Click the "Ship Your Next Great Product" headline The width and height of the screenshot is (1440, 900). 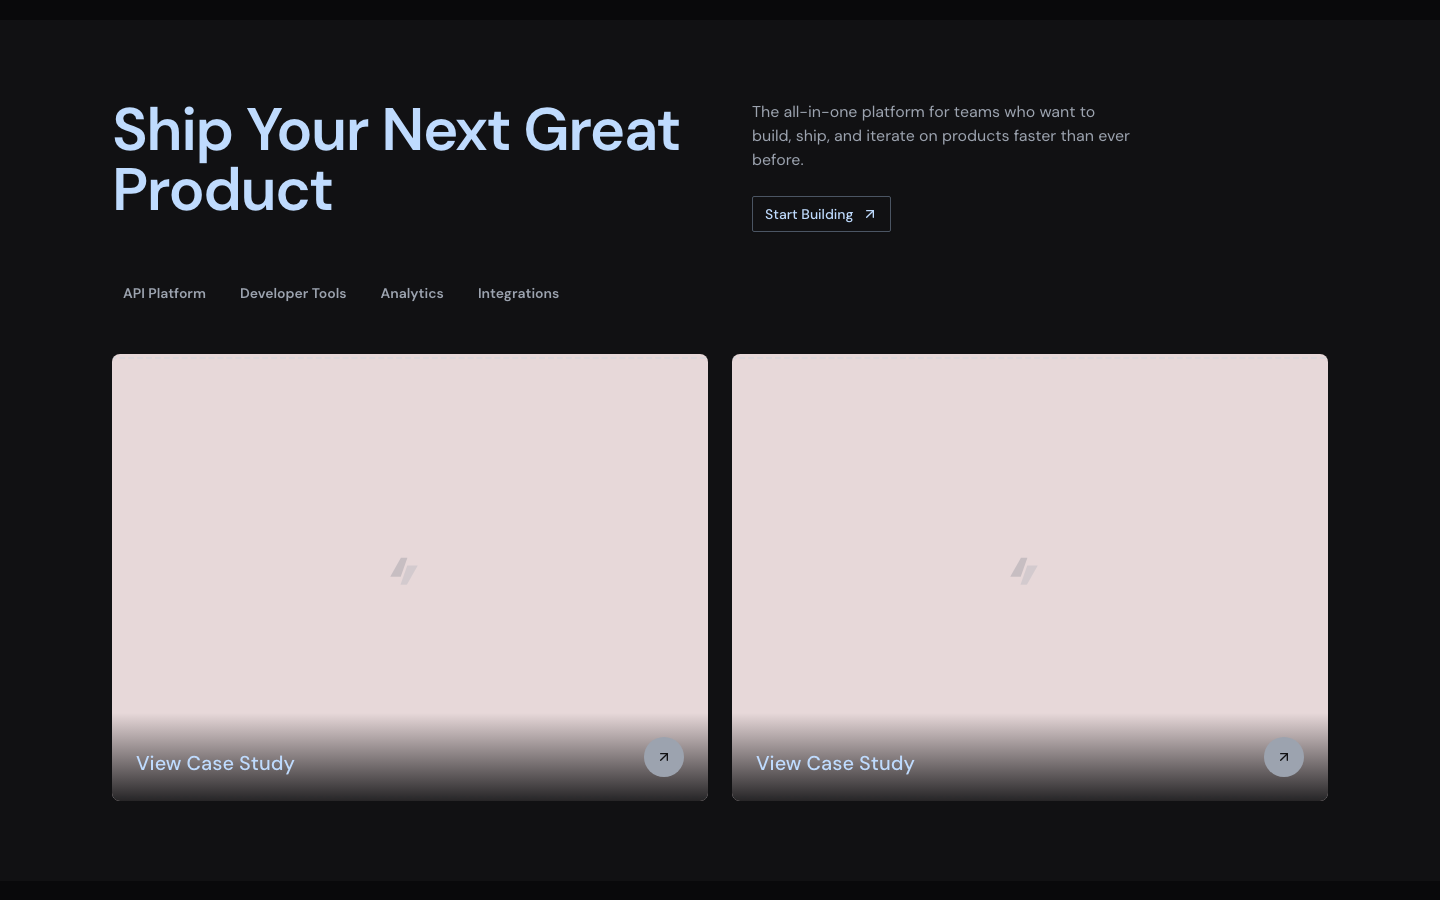[x=396, y=131]
